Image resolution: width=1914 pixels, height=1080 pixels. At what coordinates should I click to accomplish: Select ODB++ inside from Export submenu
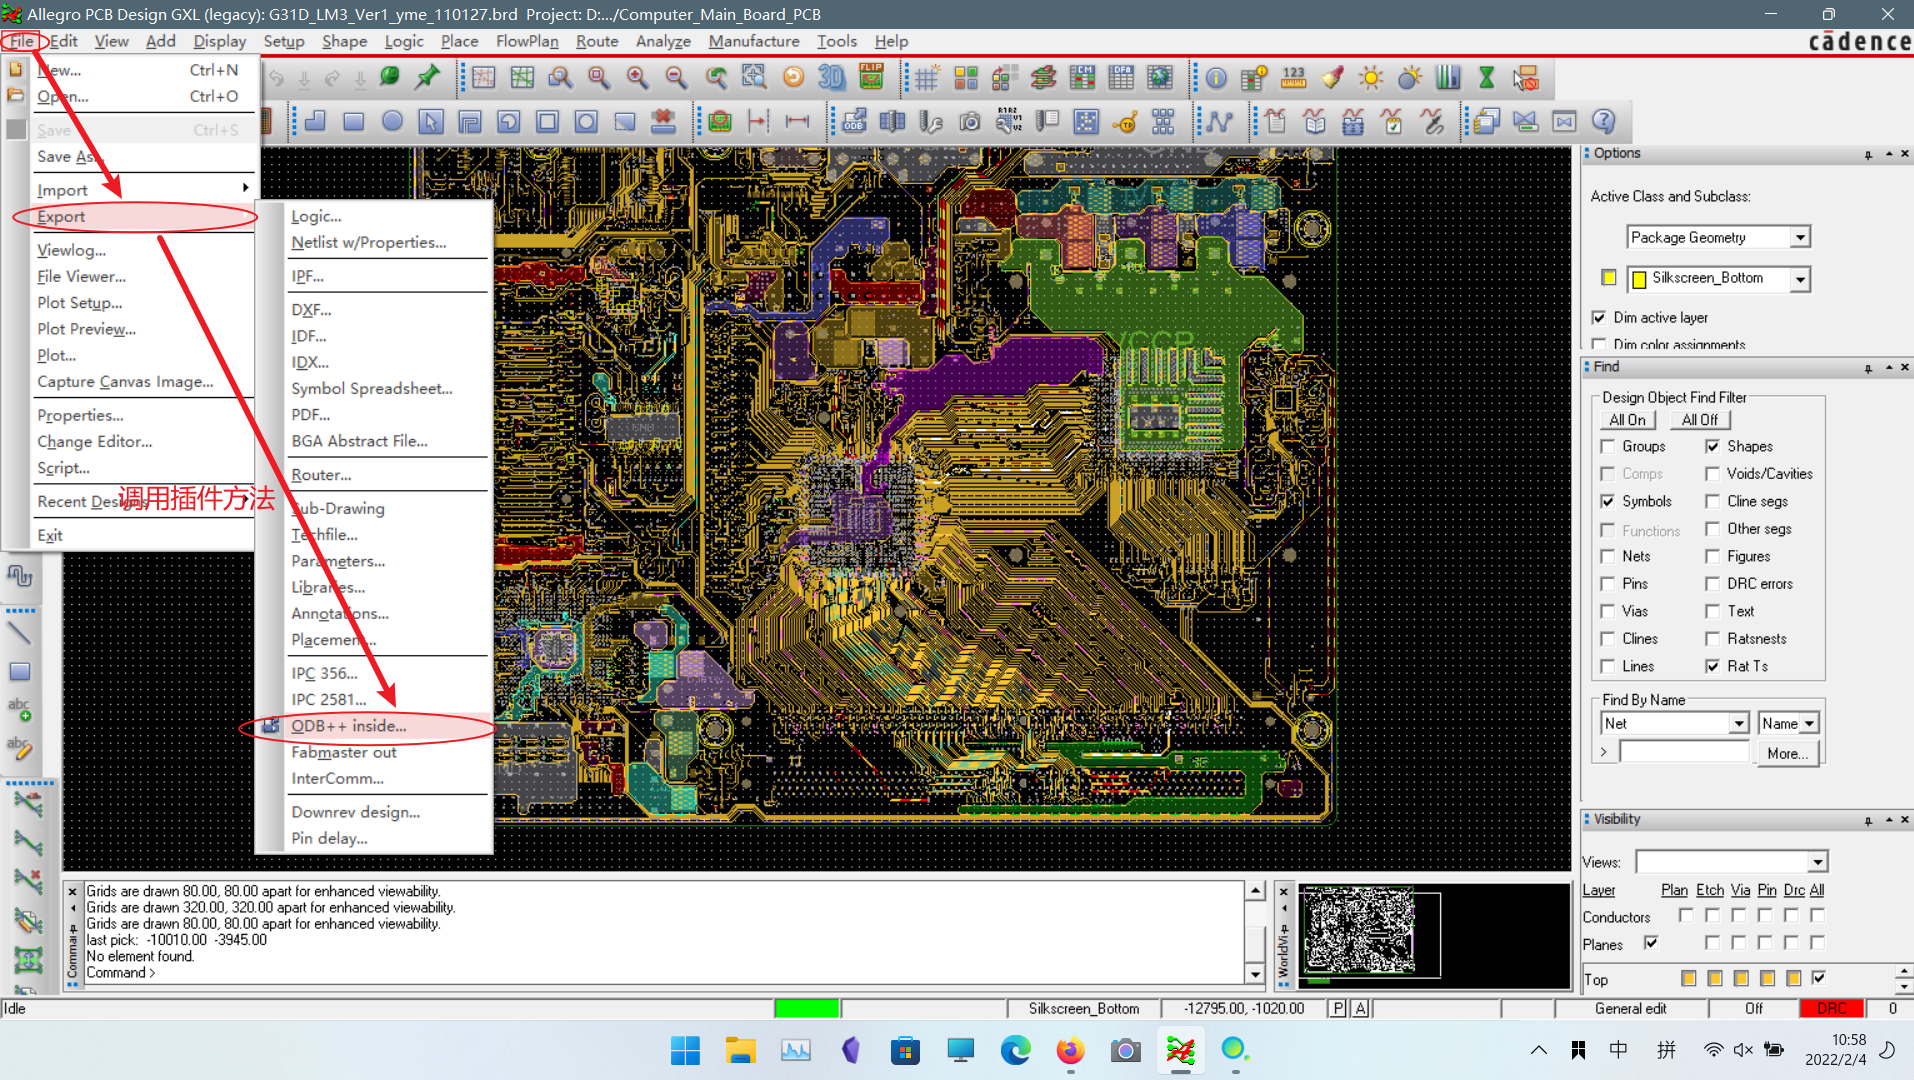point(348,726)
